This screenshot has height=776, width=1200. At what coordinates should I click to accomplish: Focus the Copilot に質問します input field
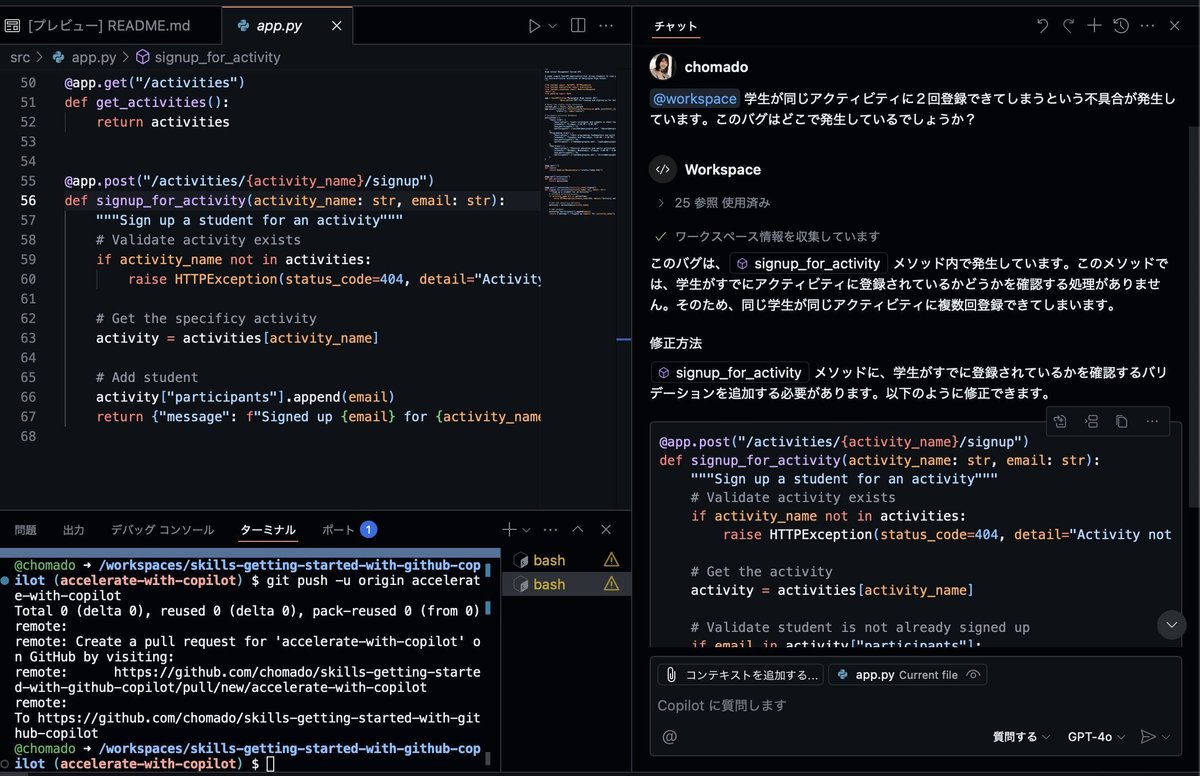click(x=915, y=705)
